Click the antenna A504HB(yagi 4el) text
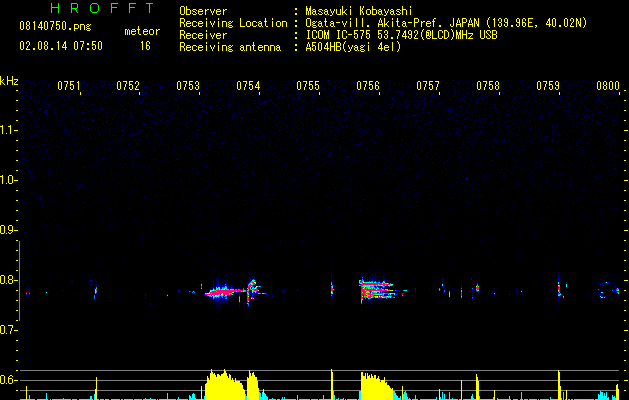Screen dimensions: 629x400 point(353,47)
